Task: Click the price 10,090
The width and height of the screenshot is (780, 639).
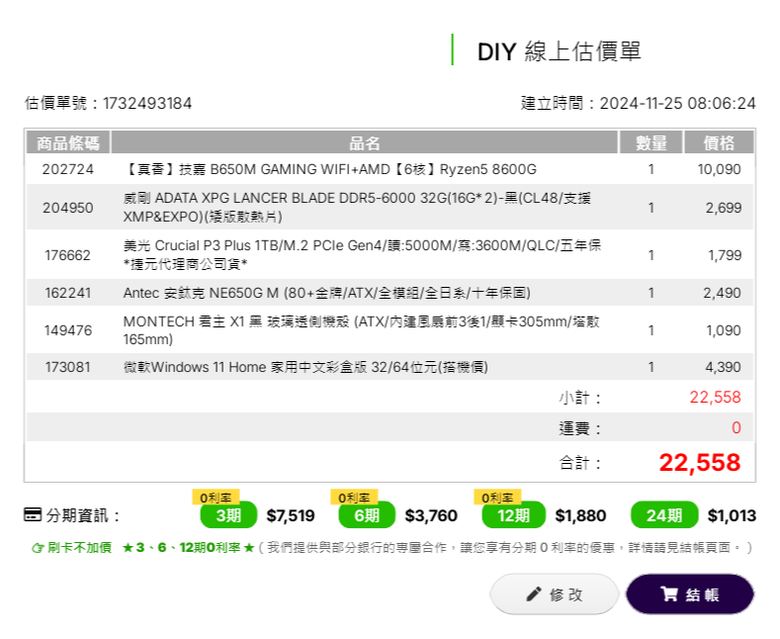Action: tap(719, 169)
